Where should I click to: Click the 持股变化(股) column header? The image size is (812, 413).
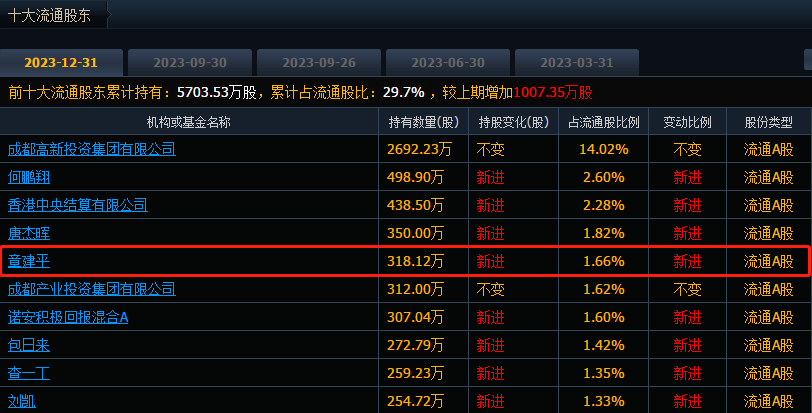514,122
